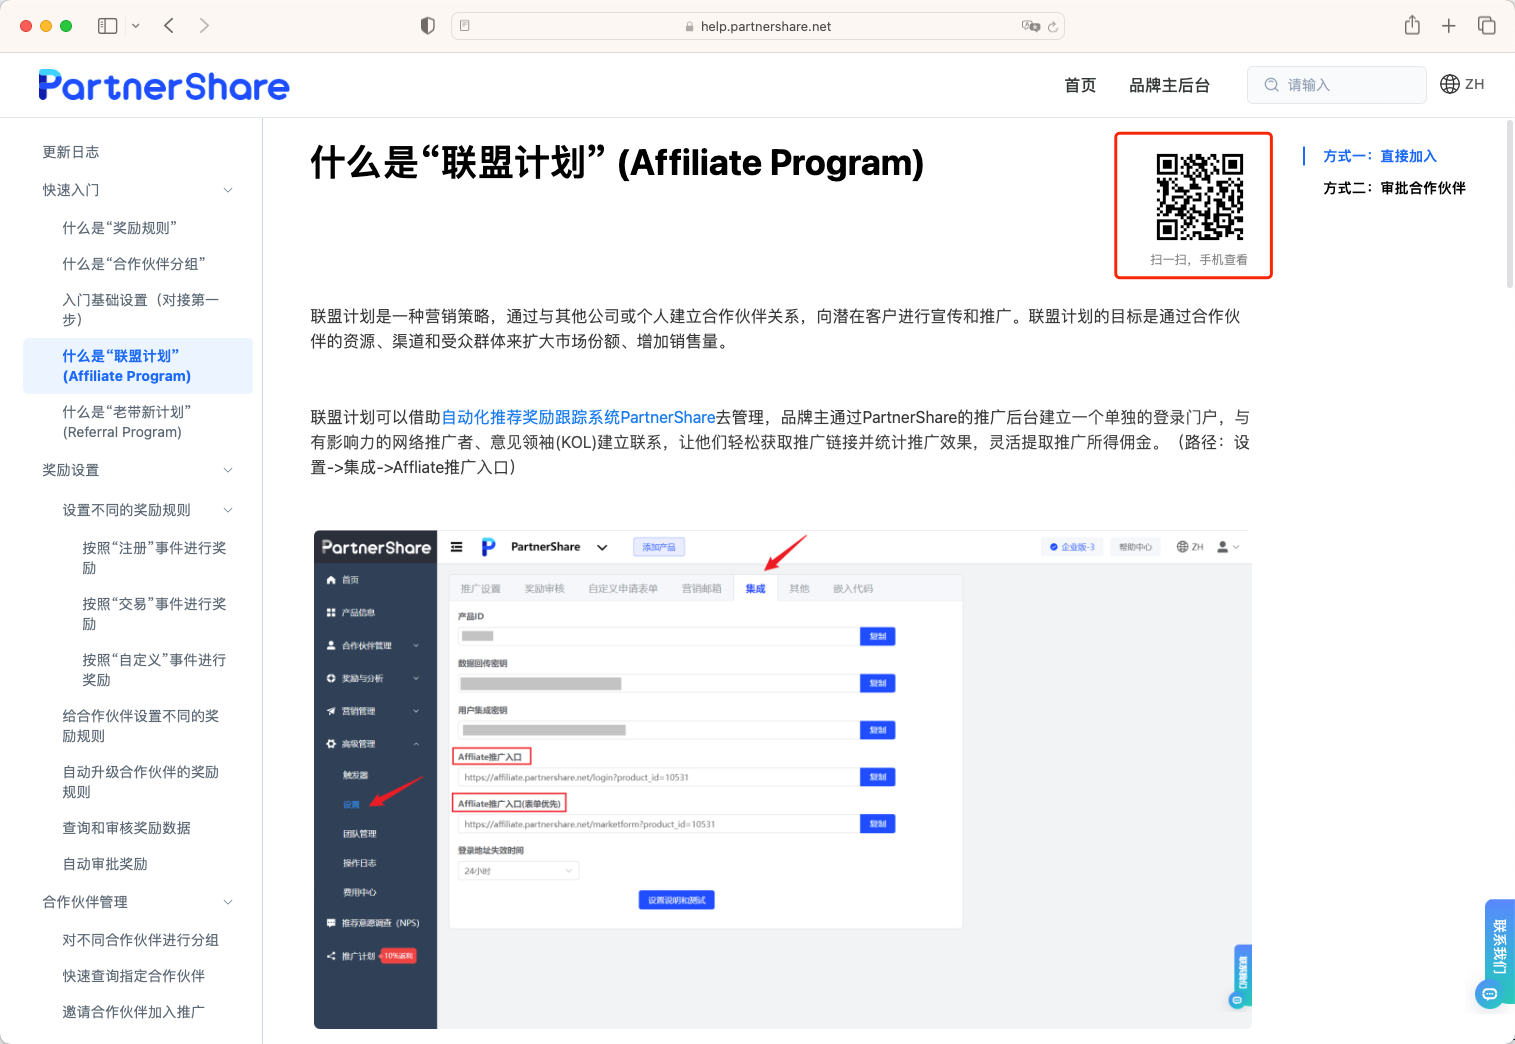
Task: Open 自动审批奖励 page
Action: coord(105,864)
